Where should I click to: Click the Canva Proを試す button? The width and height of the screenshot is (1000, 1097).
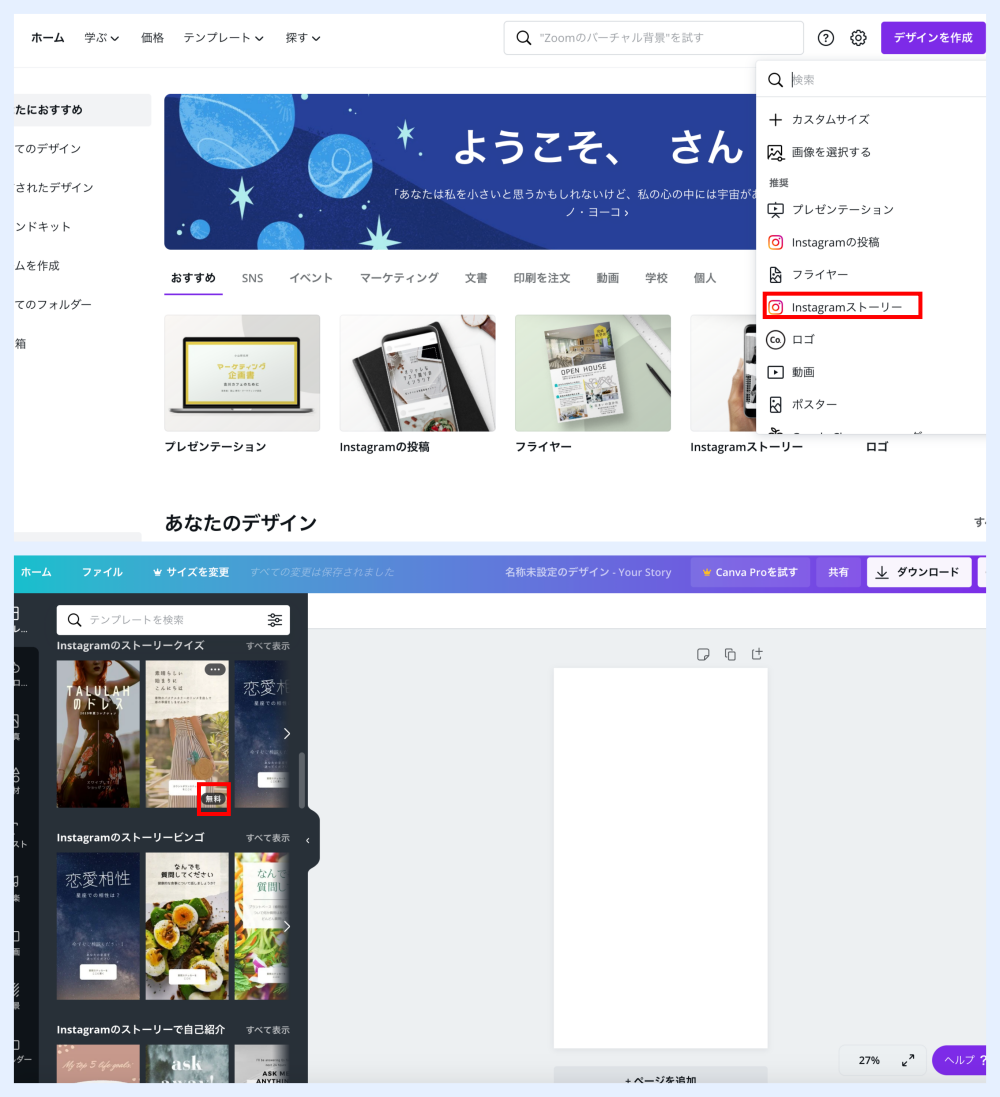click(x=750, y=572)
